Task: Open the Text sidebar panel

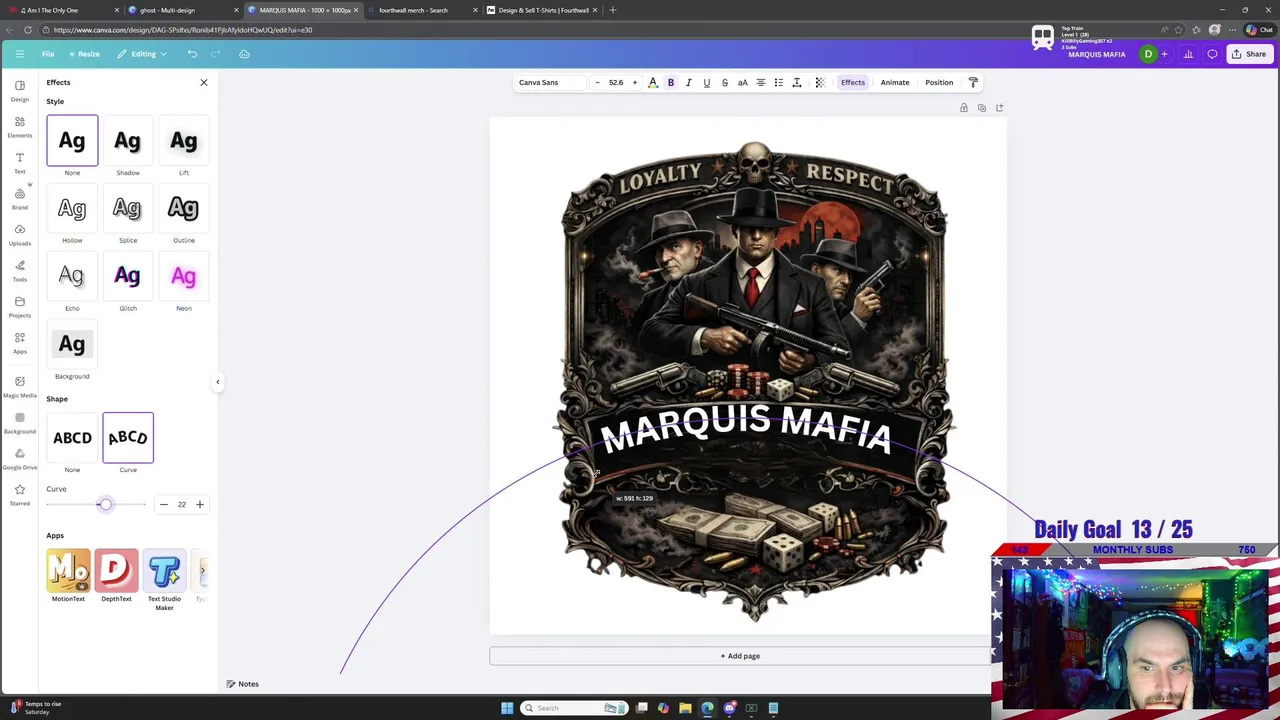Action: 20,162
